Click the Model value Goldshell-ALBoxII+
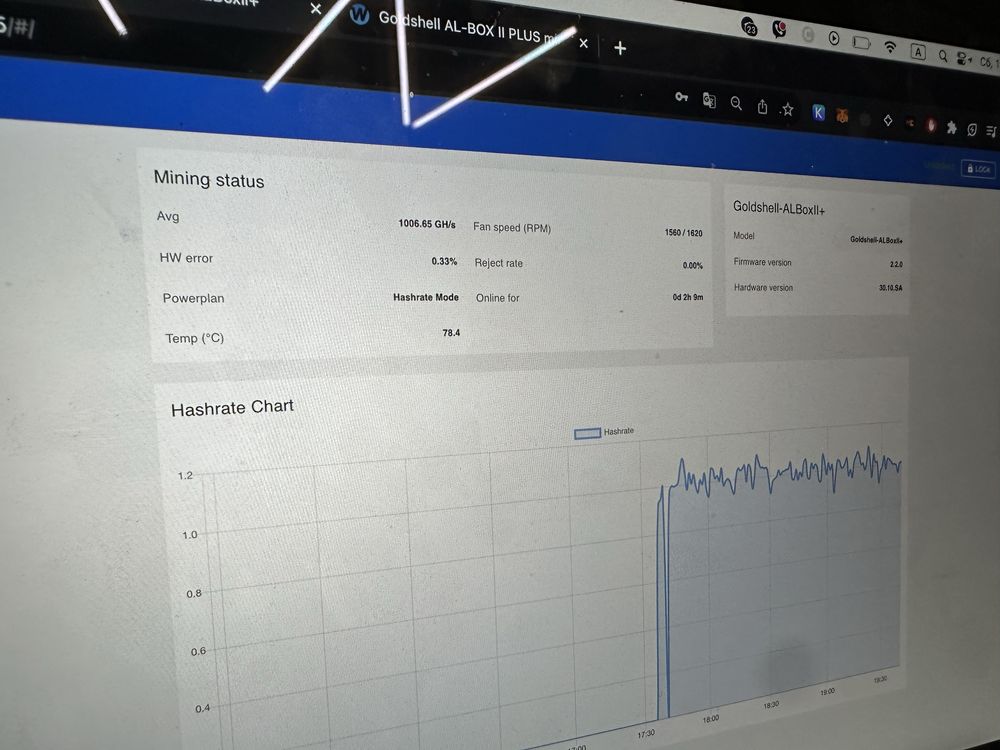 tap(876, 240)
